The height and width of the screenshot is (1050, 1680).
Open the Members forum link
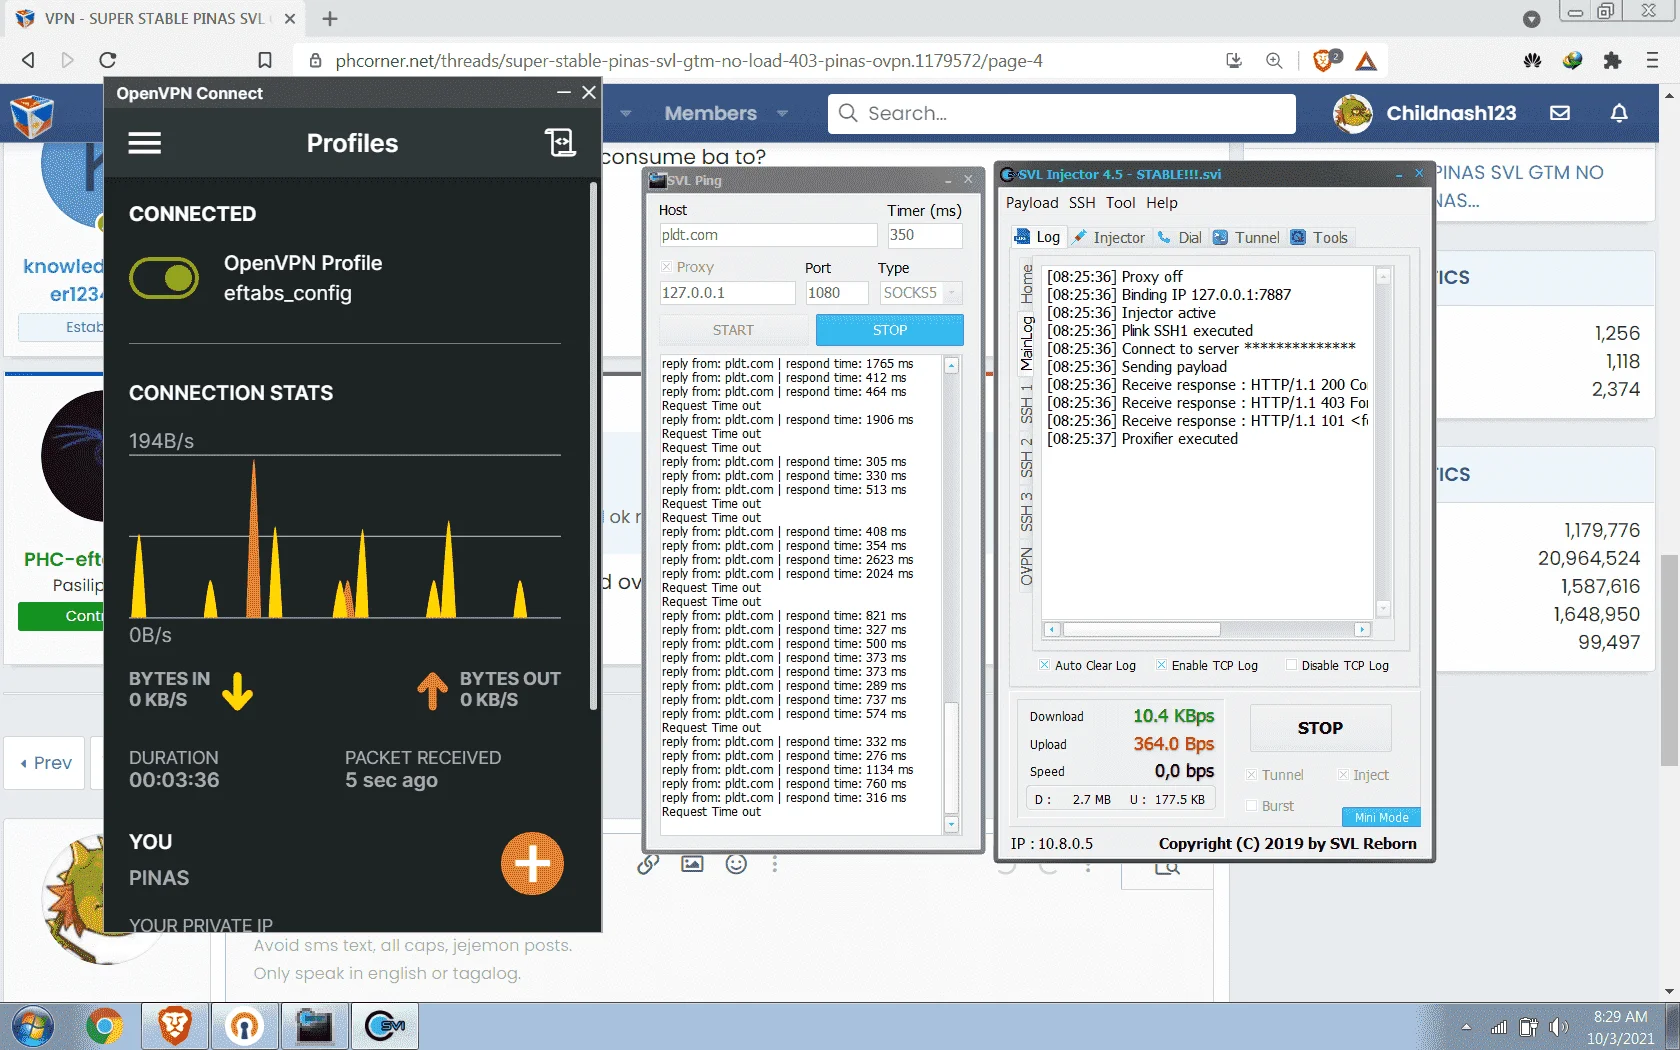(x=710, y=113)
